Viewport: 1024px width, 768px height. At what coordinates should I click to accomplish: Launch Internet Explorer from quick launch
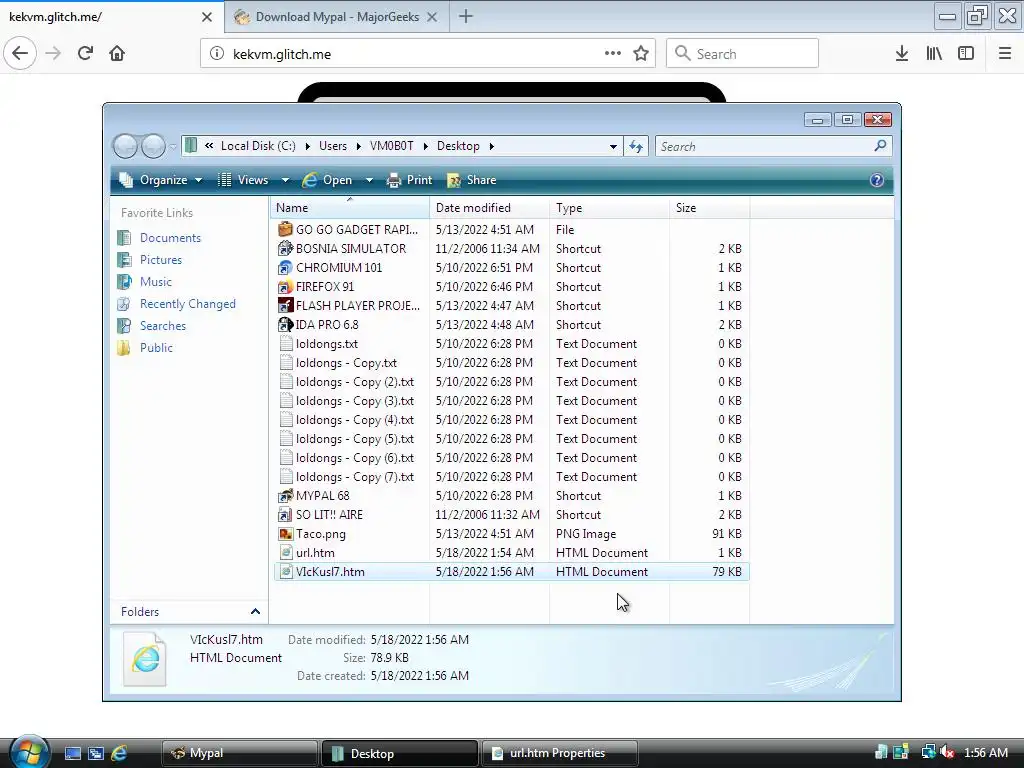click(119, 753)
